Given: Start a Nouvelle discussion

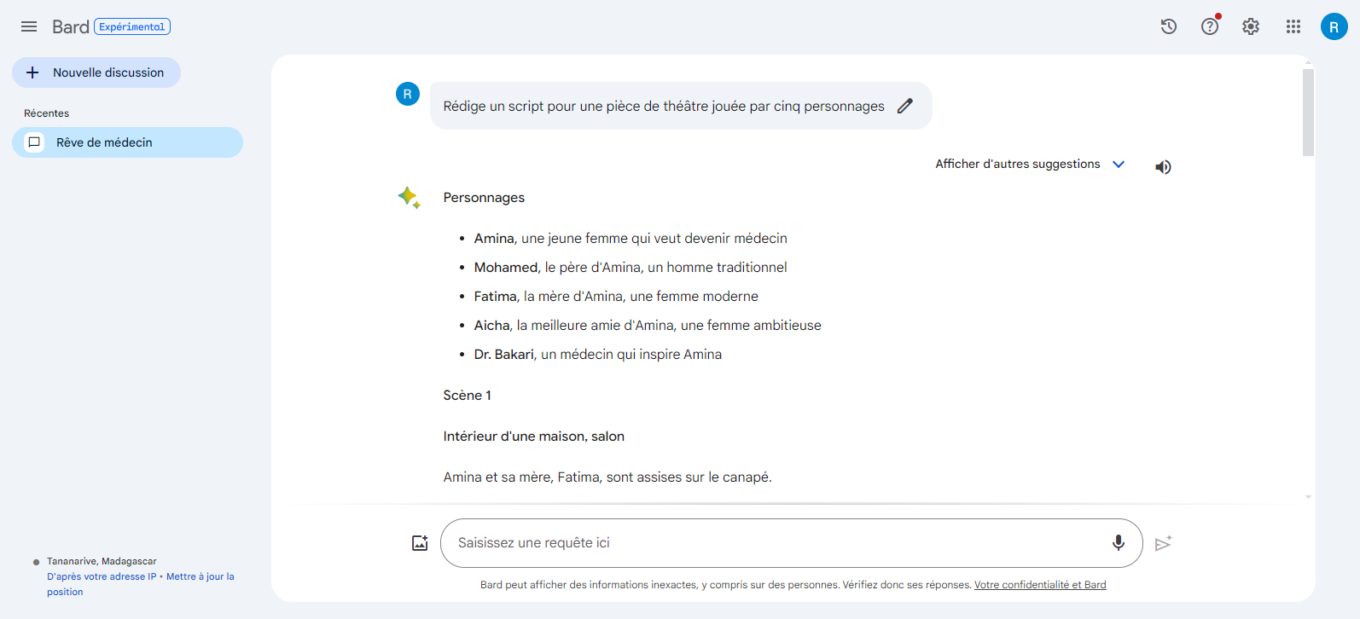Looking at the screenshot, I should click(x=96, y=73).
